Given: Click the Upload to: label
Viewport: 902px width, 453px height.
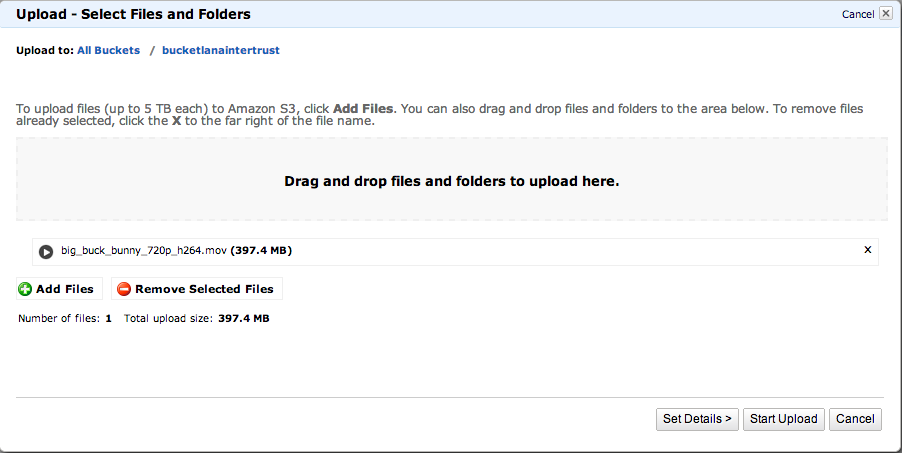Looking at the screenshot, I should point(45,50).
